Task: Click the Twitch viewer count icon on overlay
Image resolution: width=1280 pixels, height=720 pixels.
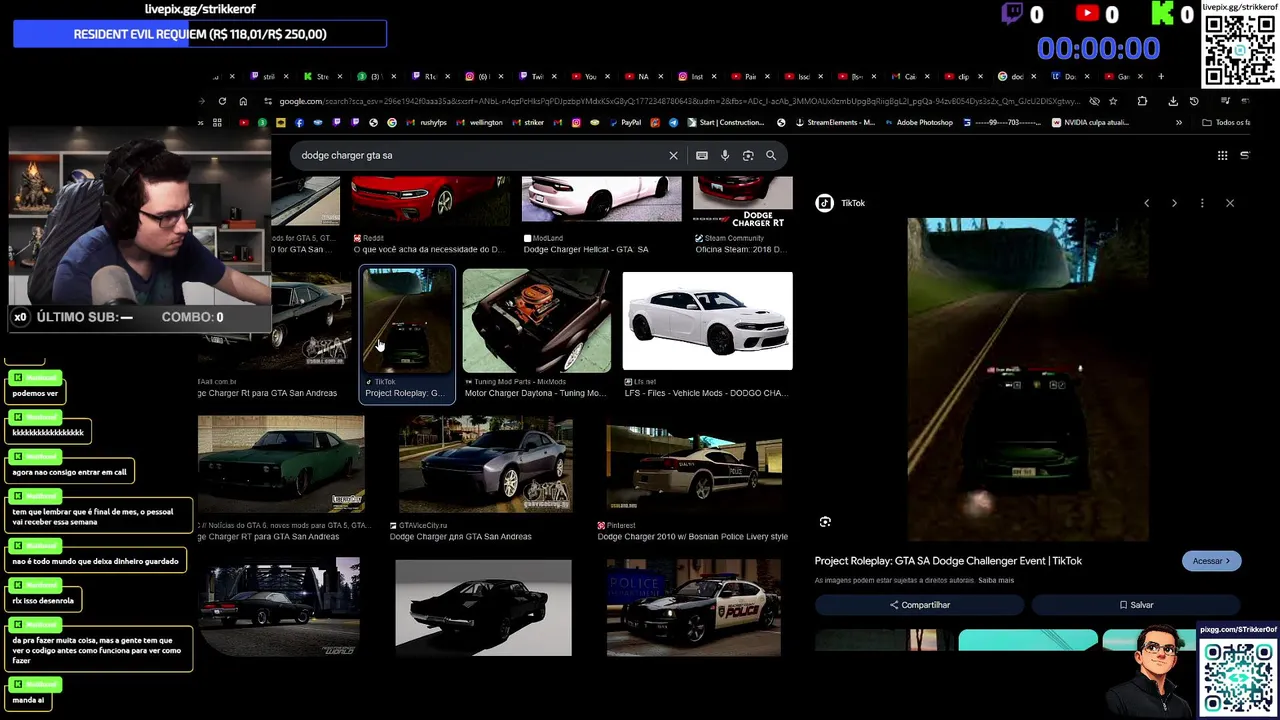Action: pyautogui.click(x=1012, y=14)
